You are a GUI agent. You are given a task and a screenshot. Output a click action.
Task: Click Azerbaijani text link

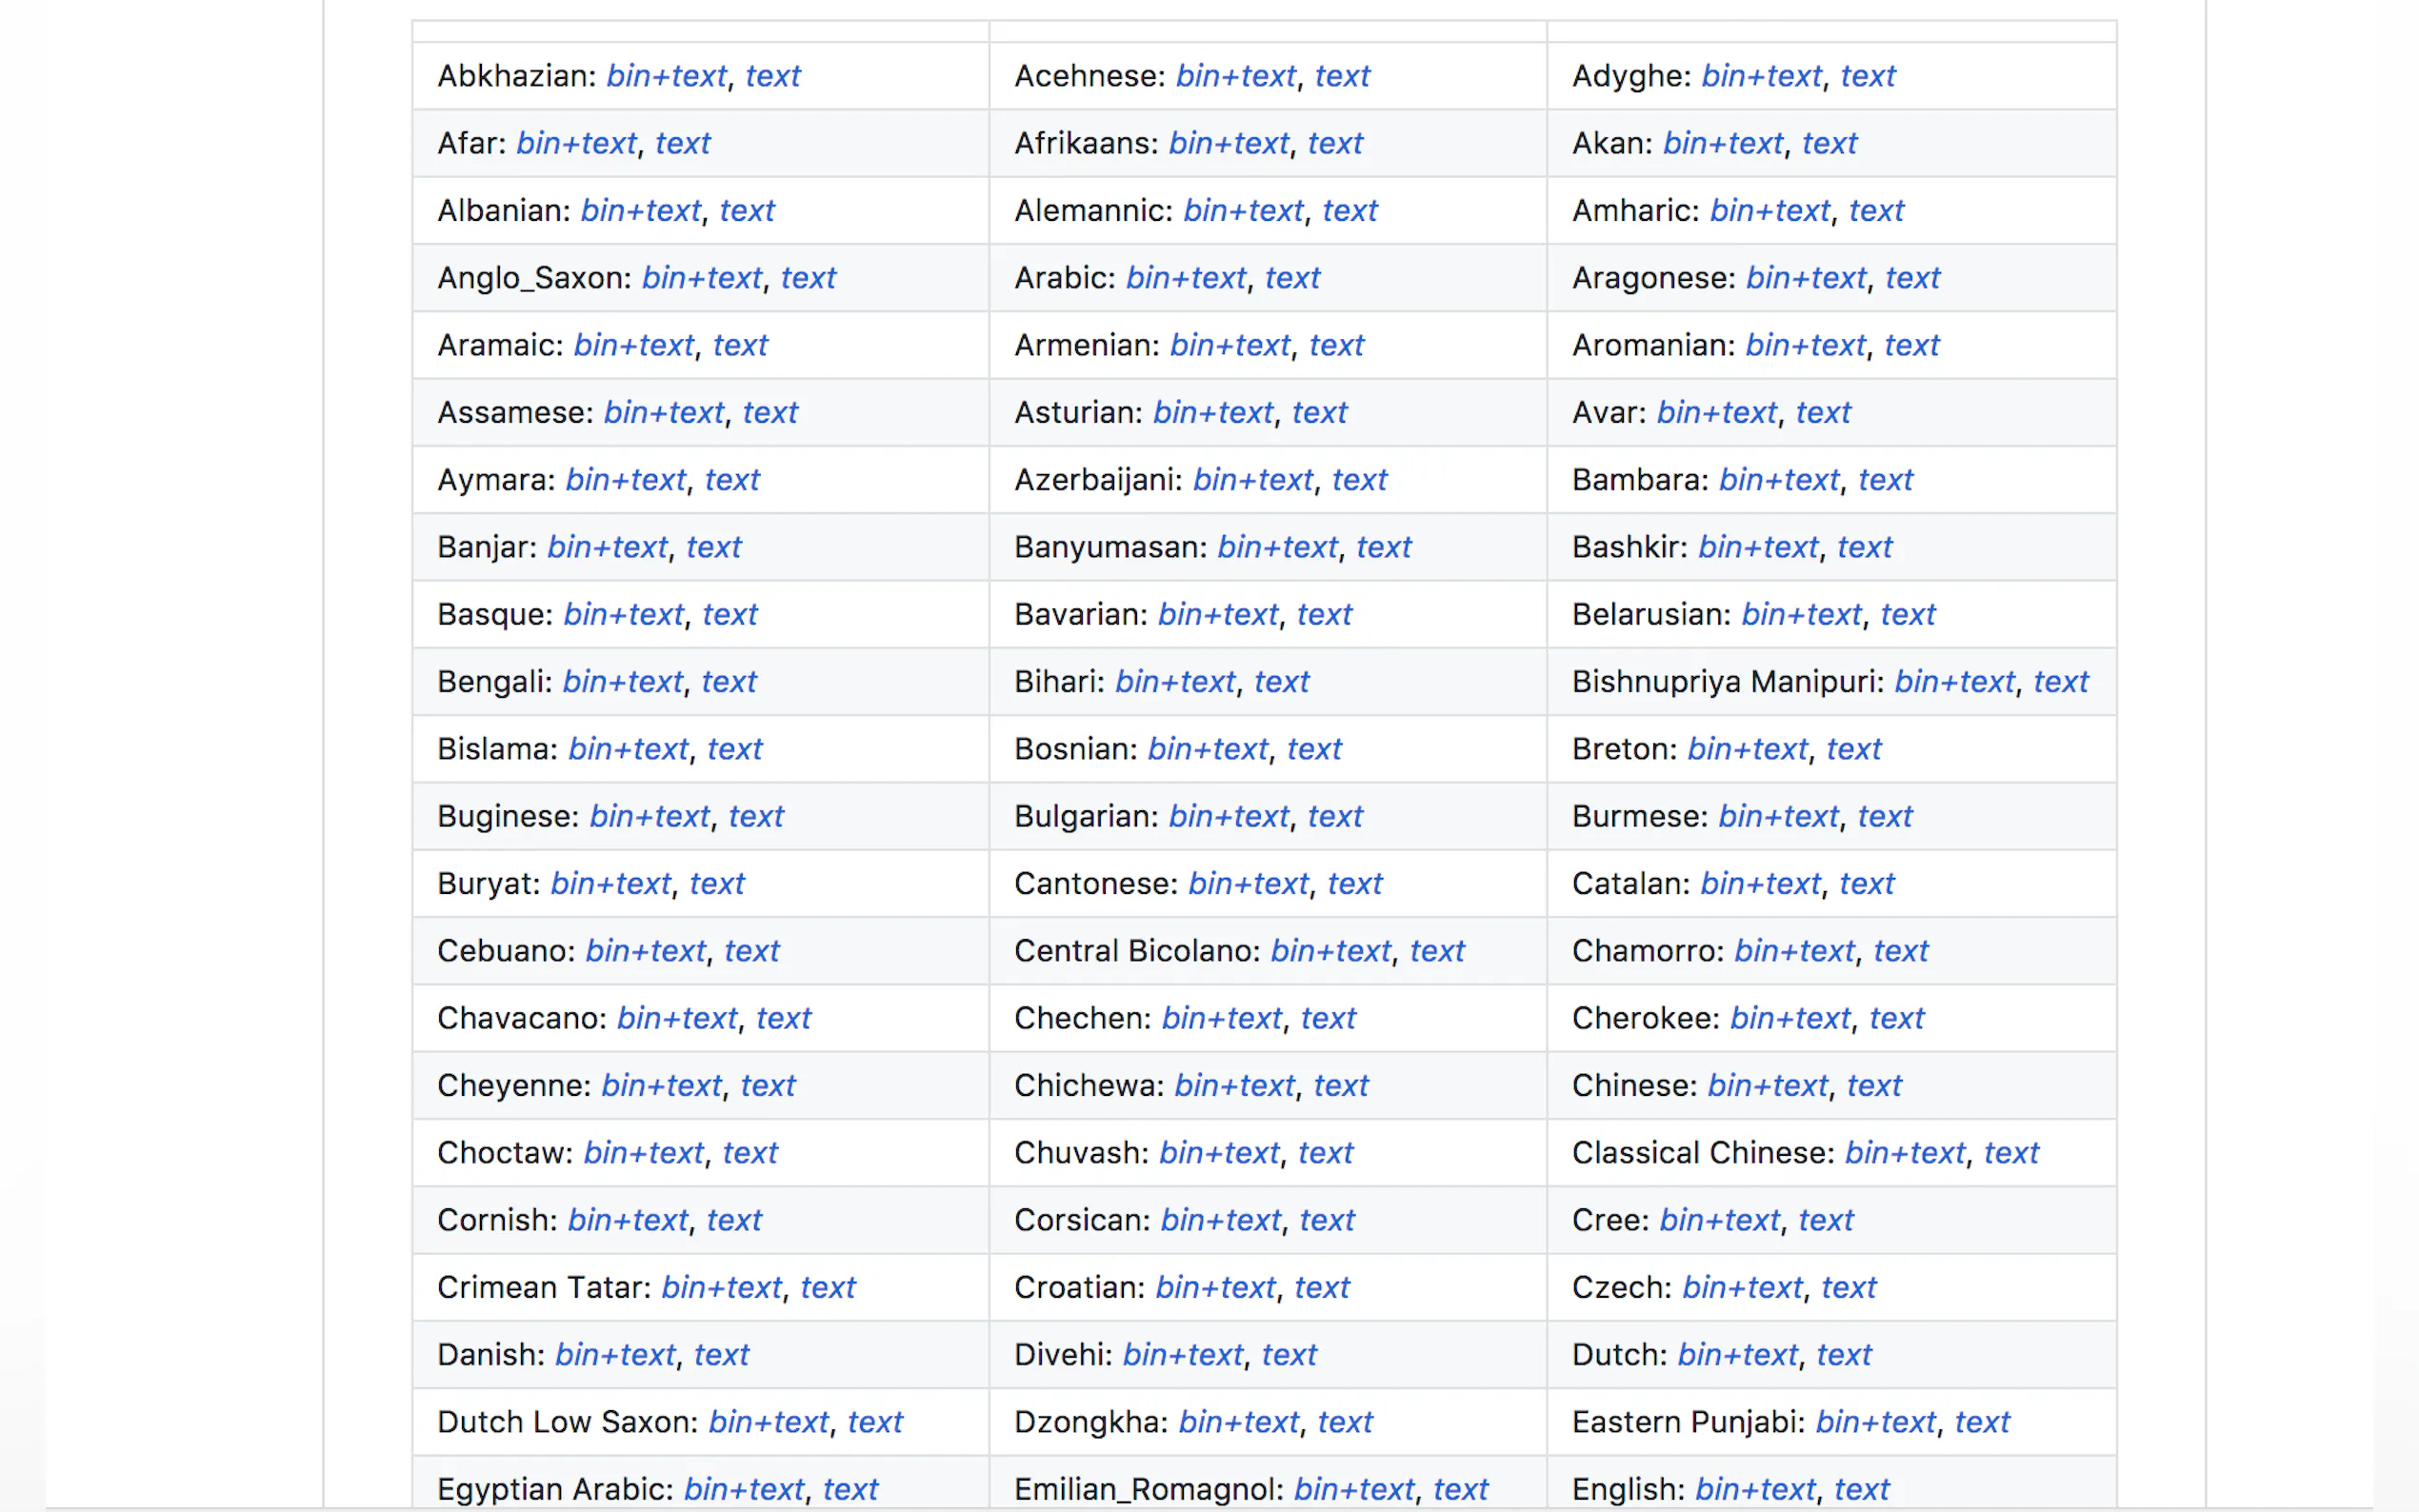point(1358,480)
